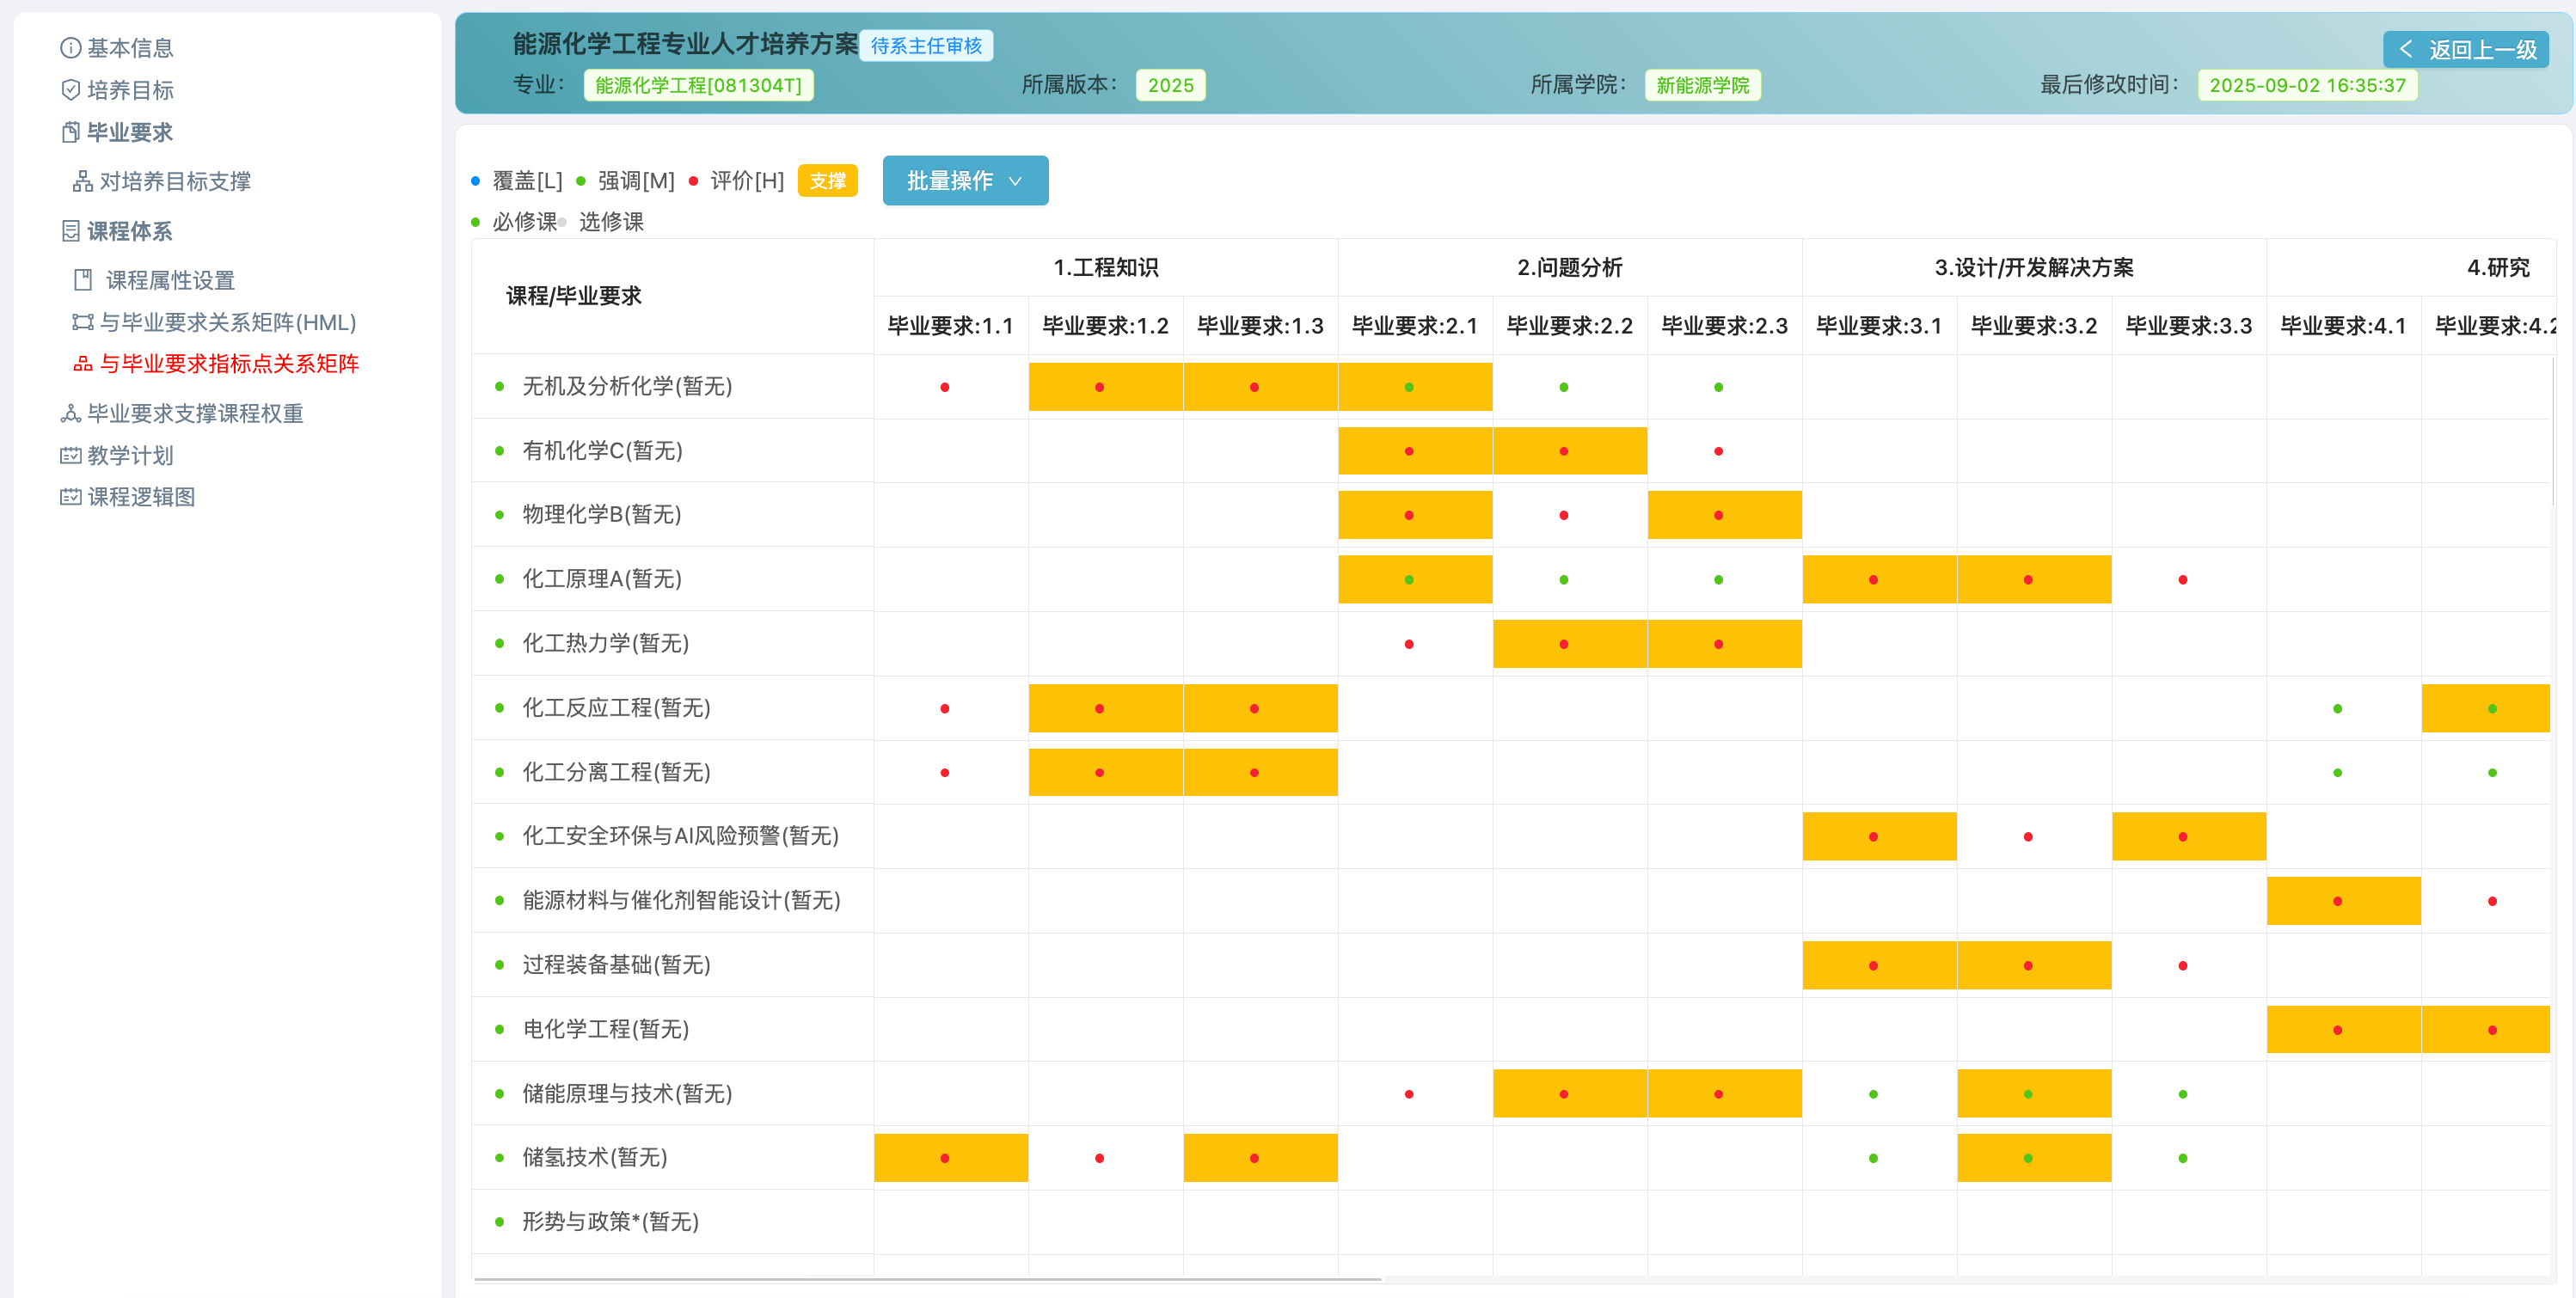Select the 储氢技术 cell under 毕业要求:1.1
This screenshot has width=2576, height=1298.
click(949, 1158)
